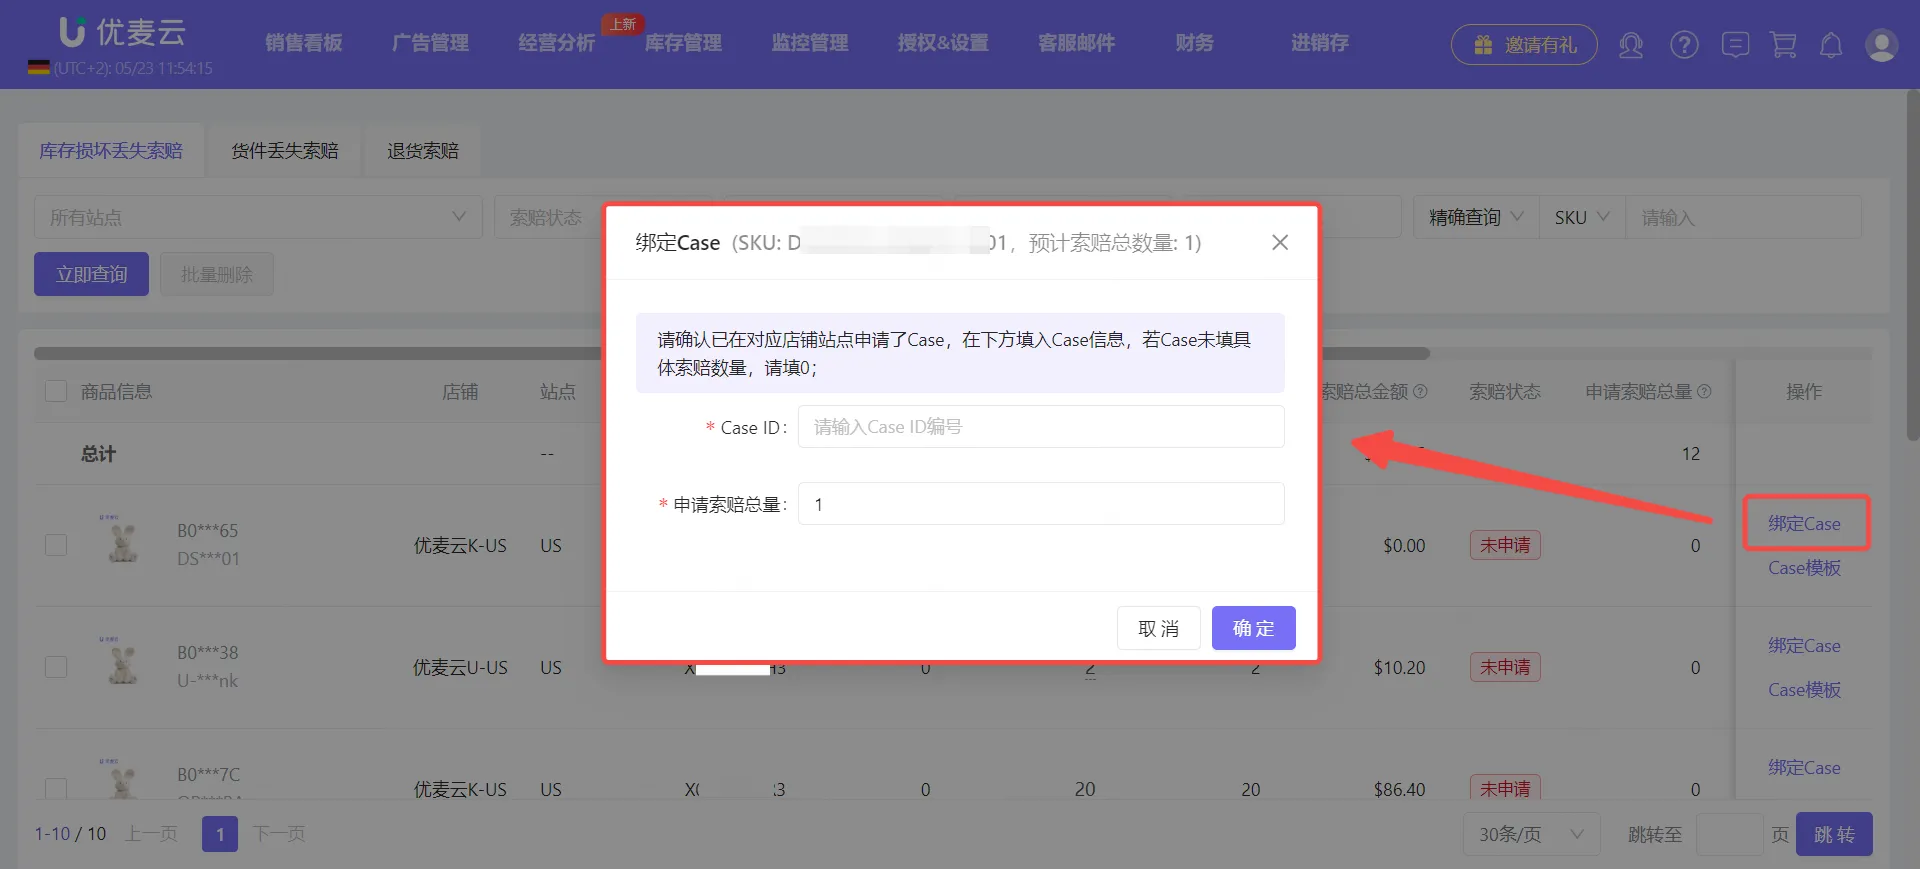
Task: Focus the 申请索赔总量 input field
Action: 1041,504
